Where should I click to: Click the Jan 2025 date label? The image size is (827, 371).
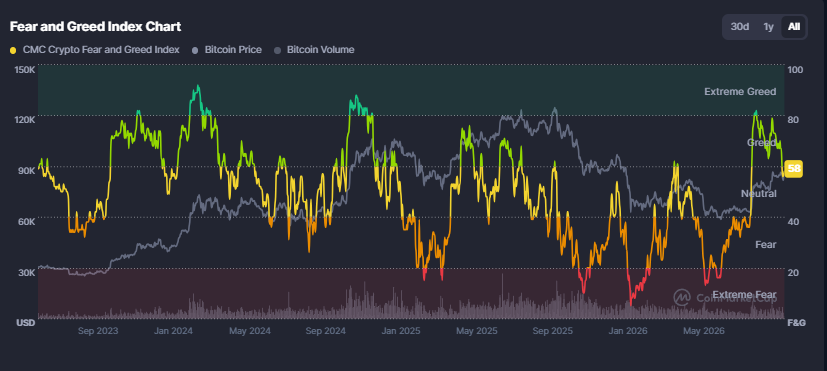tap(401, 331)
